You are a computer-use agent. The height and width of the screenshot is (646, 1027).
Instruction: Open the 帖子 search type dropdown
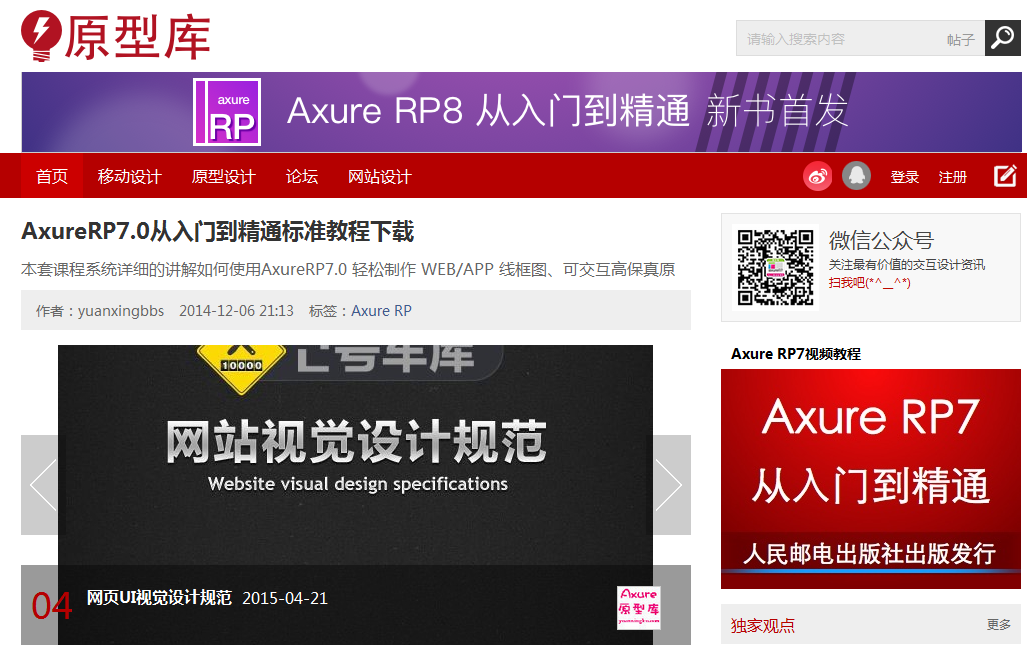click(x=960, y=40)
